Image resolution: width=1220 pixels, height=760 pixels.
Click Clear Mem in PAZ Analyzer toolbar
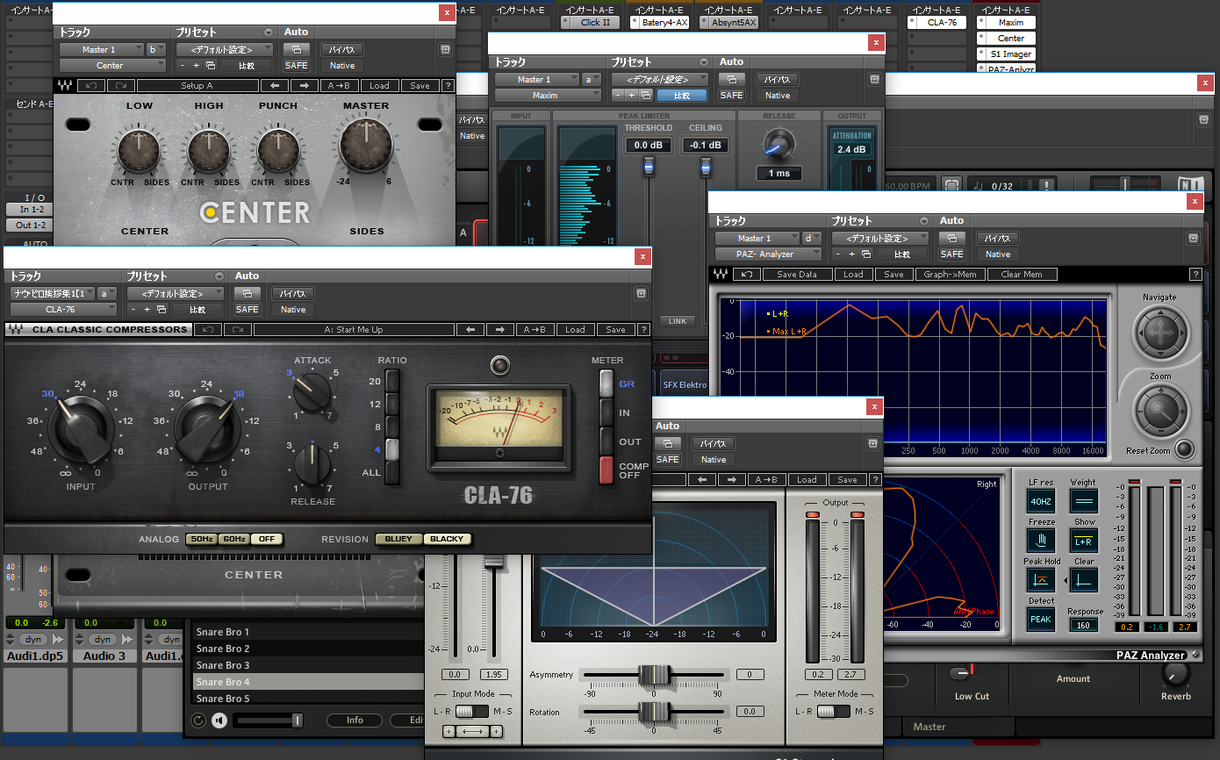pos(1021,274)
